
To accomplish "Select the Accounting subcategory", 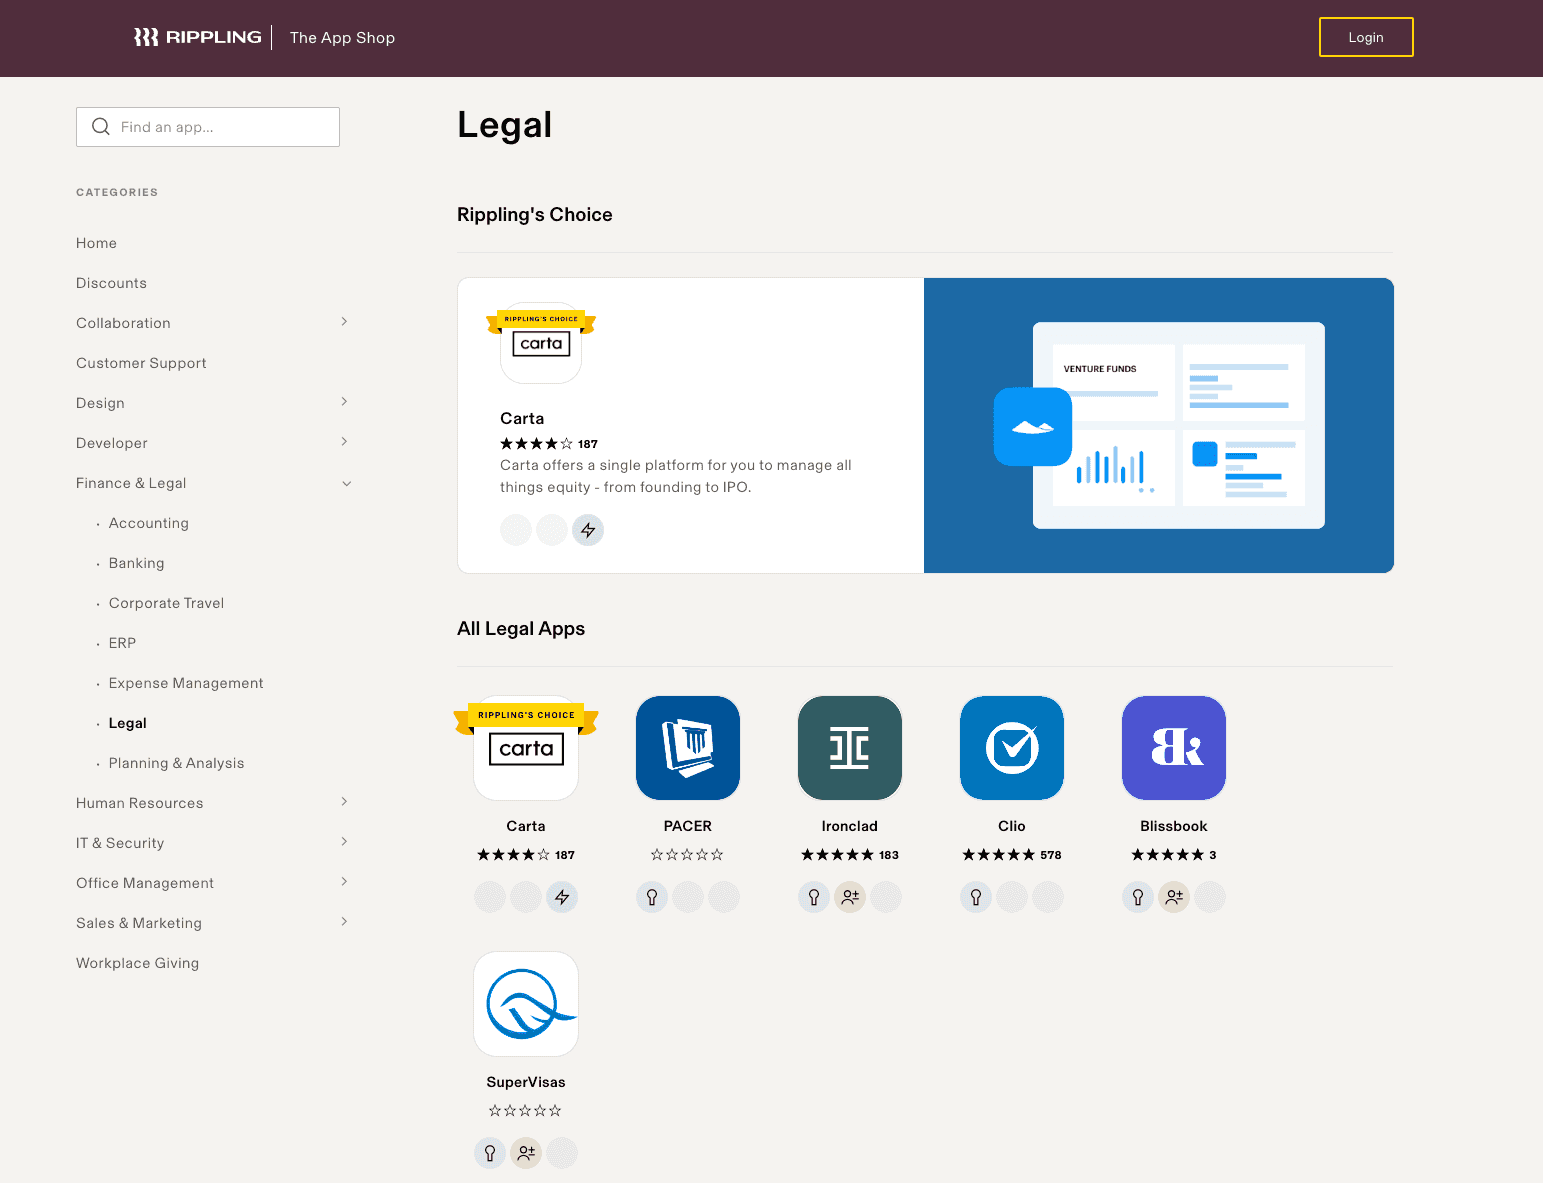I will click(149, 523).
